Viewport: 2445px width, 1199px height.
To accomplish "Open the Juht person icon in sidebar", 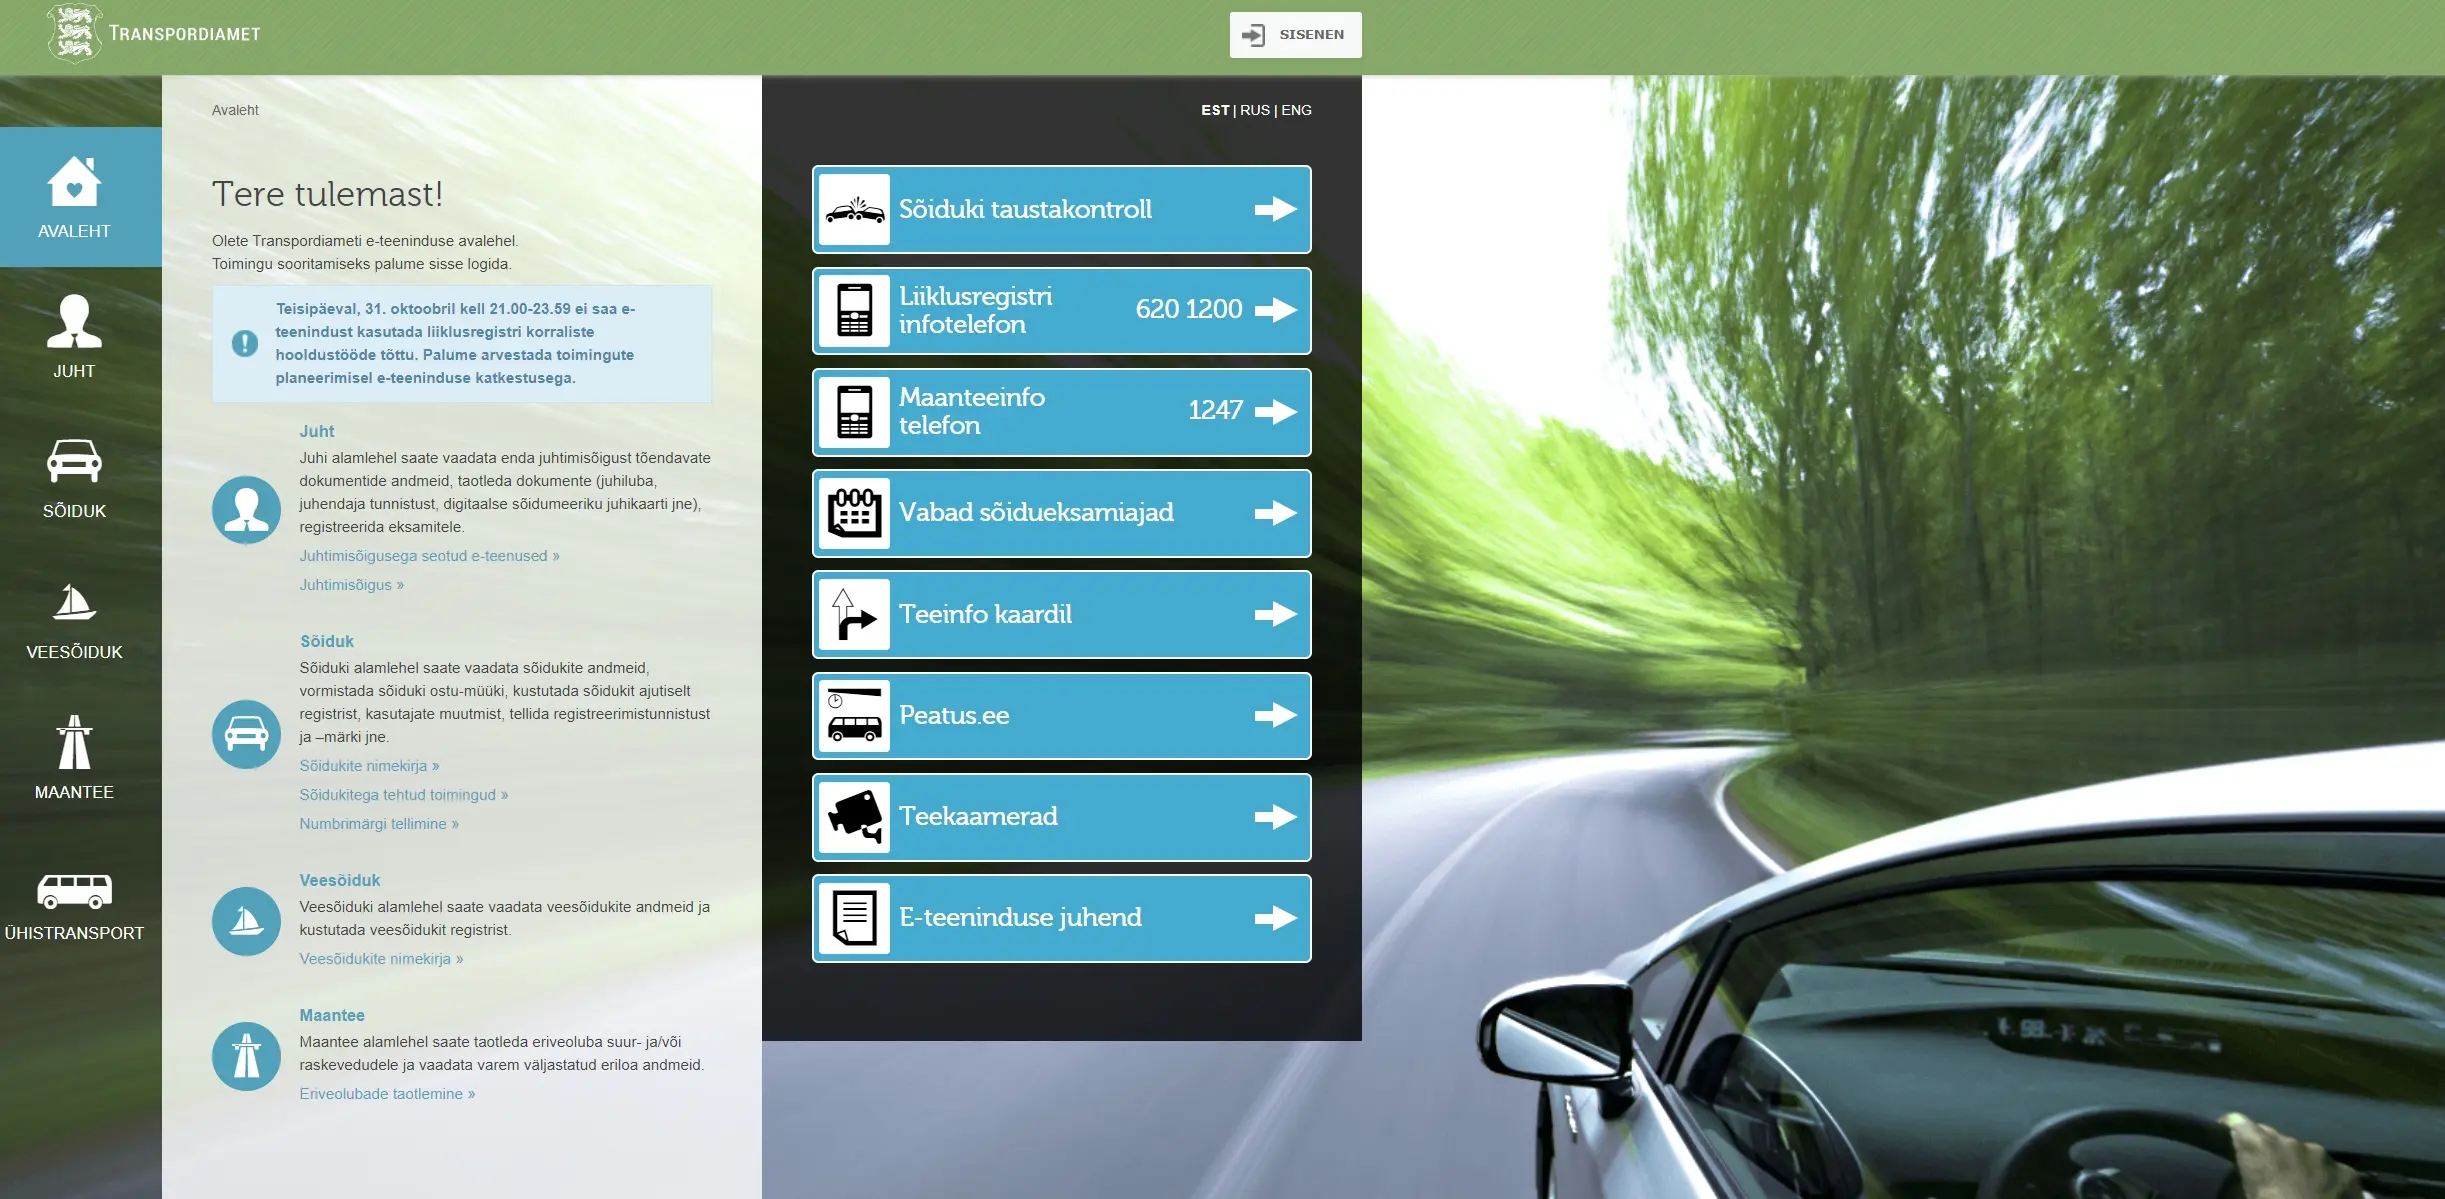I will [x=74, y=322].
